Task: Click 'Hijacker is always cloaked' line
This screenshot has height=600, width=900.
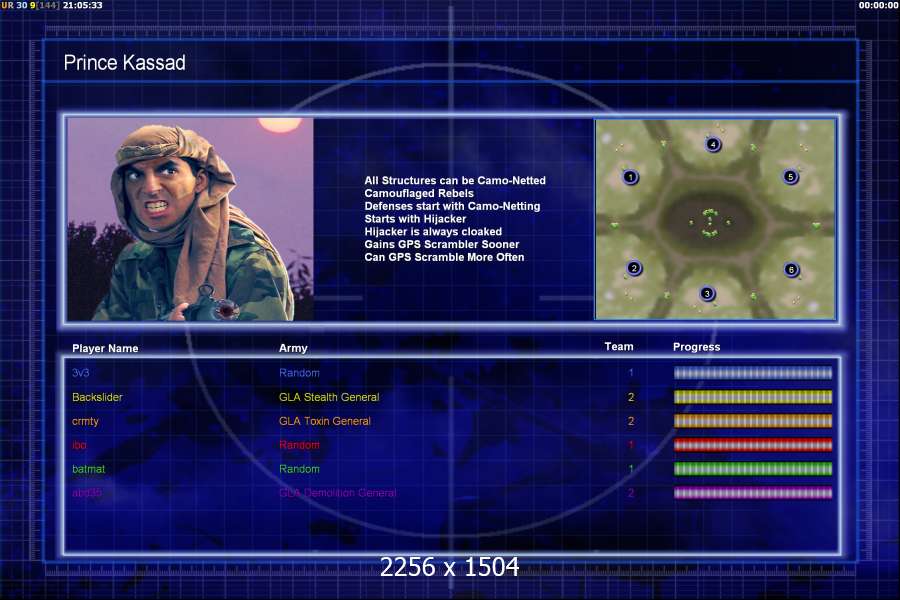Action: point(433,231)
